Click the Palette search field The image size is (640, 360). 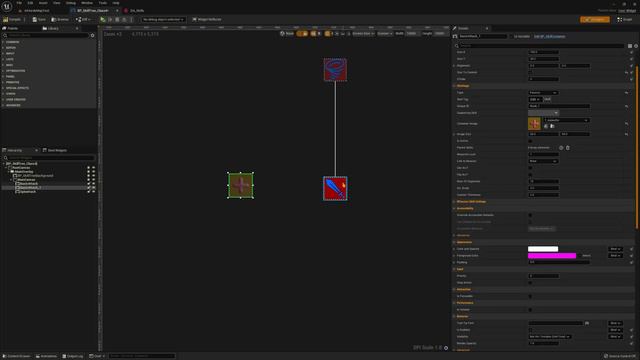click(46, 36)
